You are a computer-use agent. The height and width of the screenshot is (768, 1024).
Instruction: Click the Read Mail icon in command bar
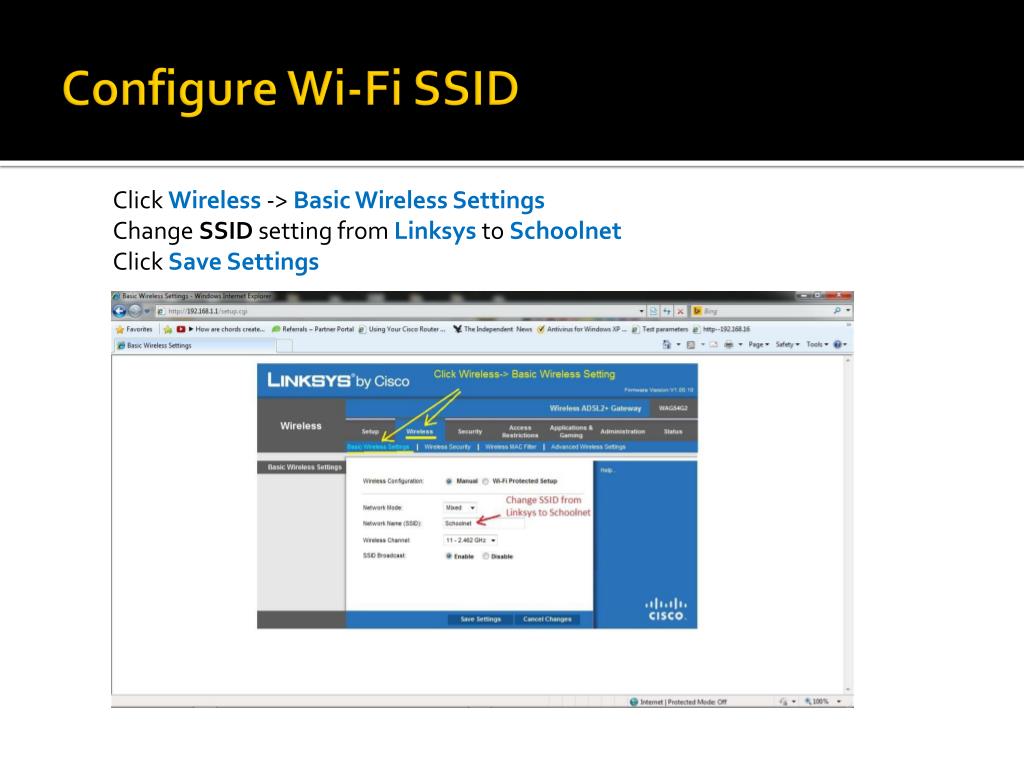pos(713,344)
